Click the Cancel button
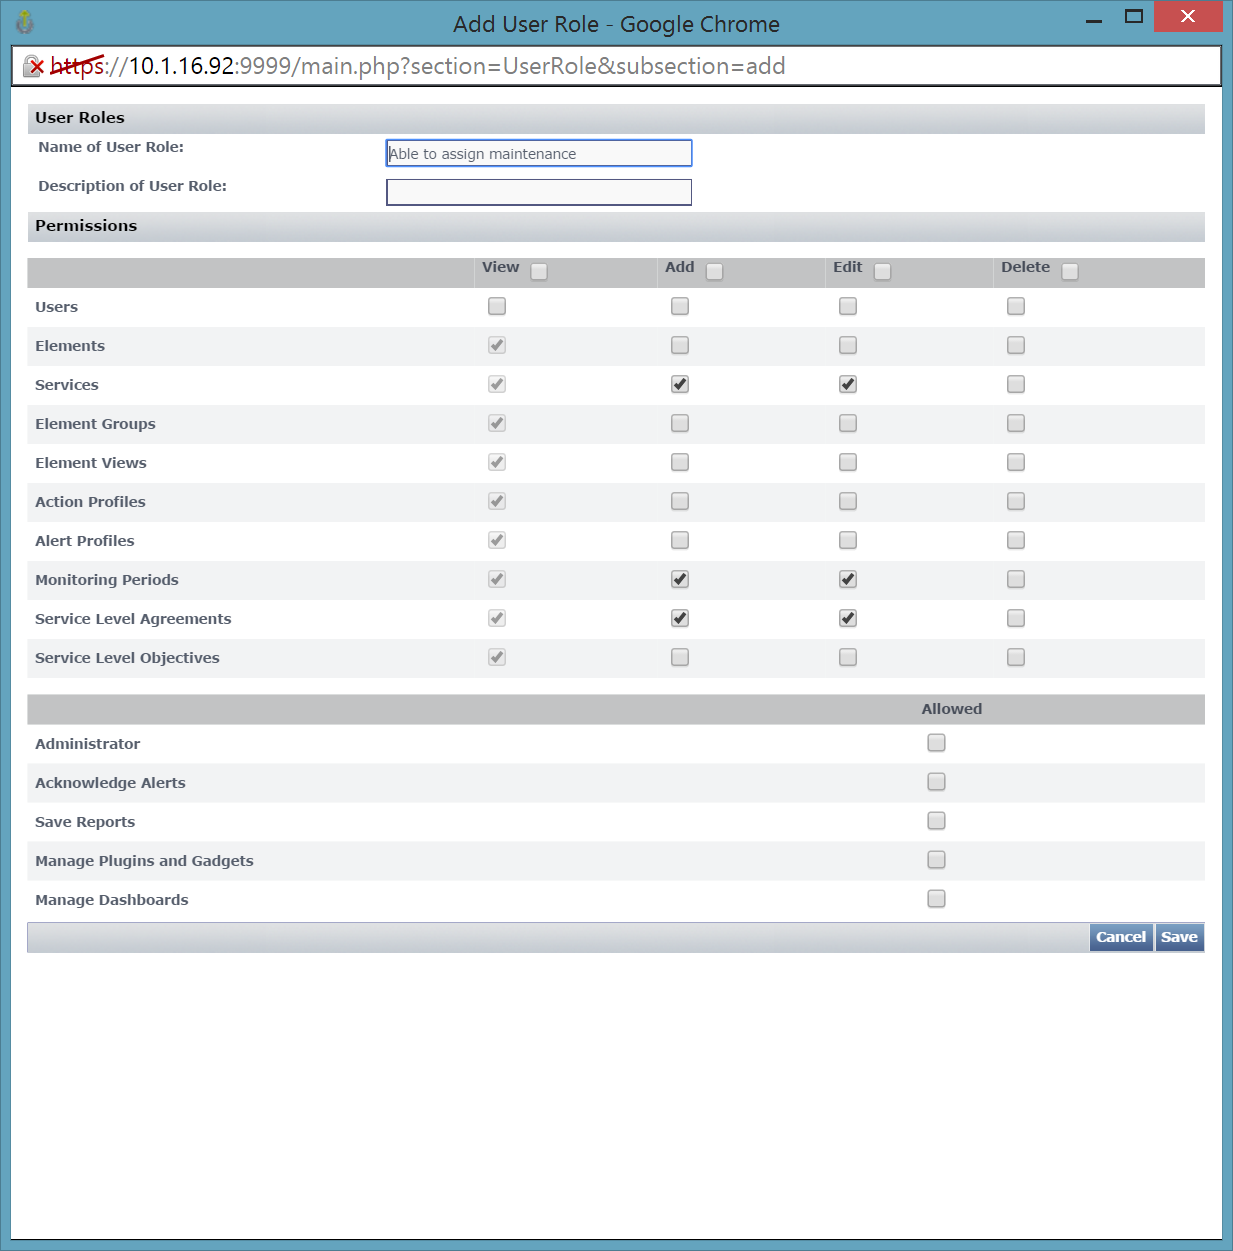Image resolution: width=1233 pixels, height=1251 pixels. point(1121,937)
